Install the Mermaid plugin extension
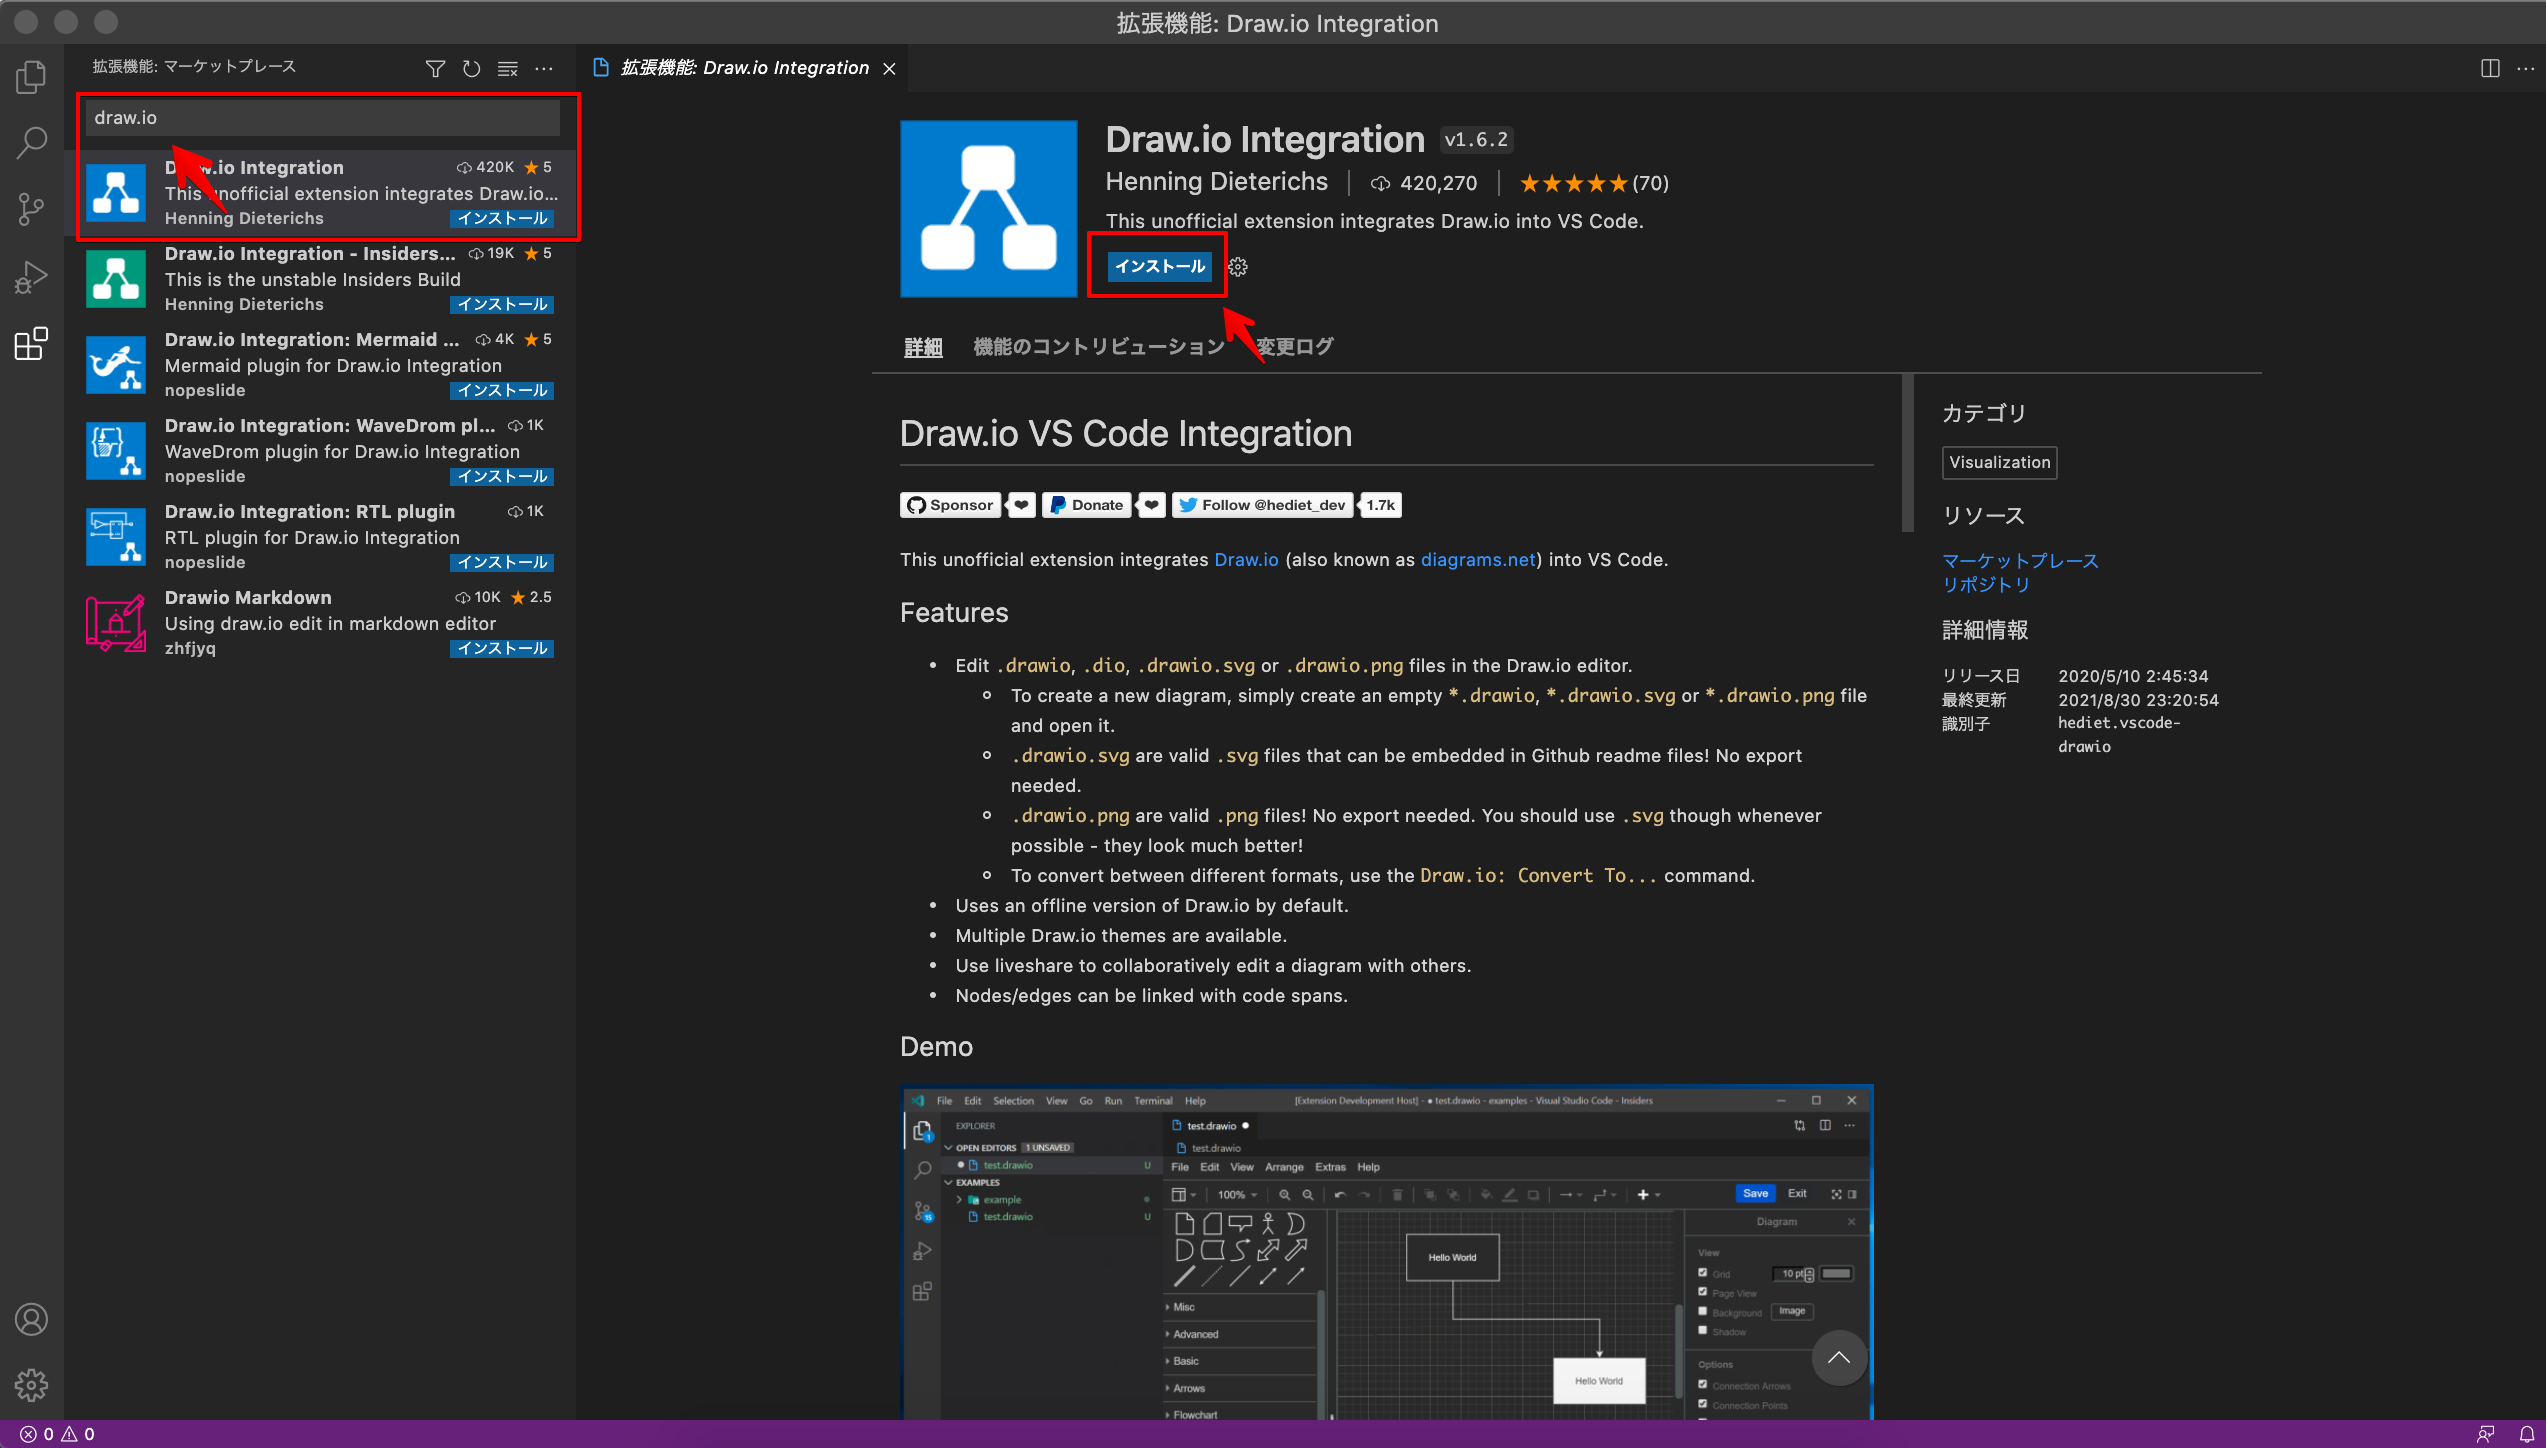This screenshot has height=1448, width=2546. (502, 390)
